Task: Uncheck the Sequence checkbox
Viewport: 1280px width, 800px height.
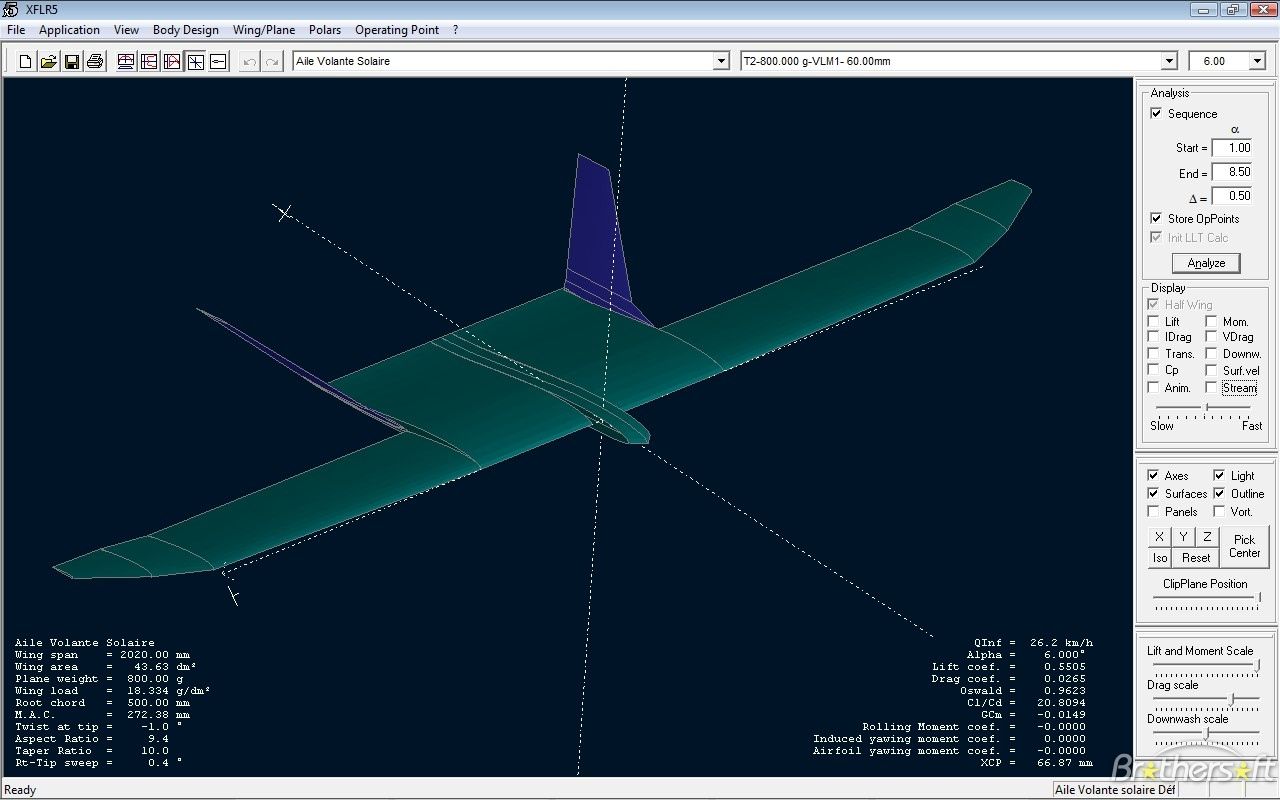Action: [1156, 114]
